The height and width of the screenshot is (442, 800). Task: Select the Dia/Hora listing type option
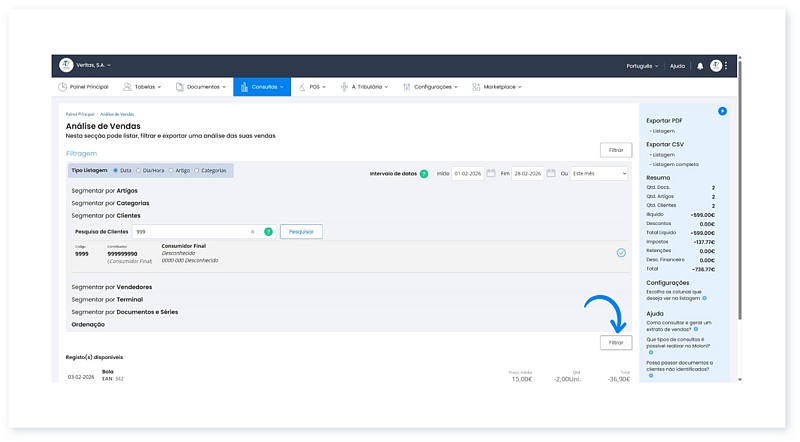[138, 170]
